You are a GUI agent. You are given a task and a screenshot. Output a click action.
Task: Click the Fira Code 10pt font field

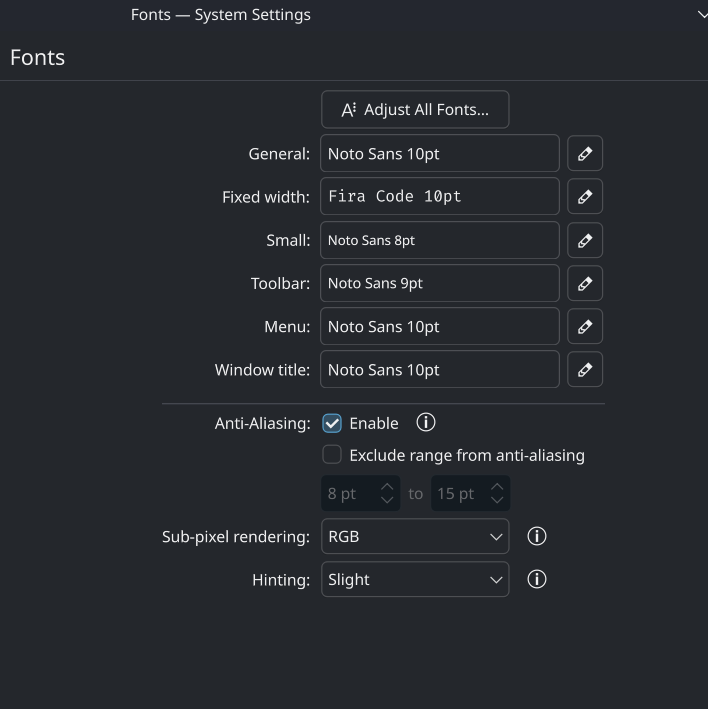click(440, 197)
